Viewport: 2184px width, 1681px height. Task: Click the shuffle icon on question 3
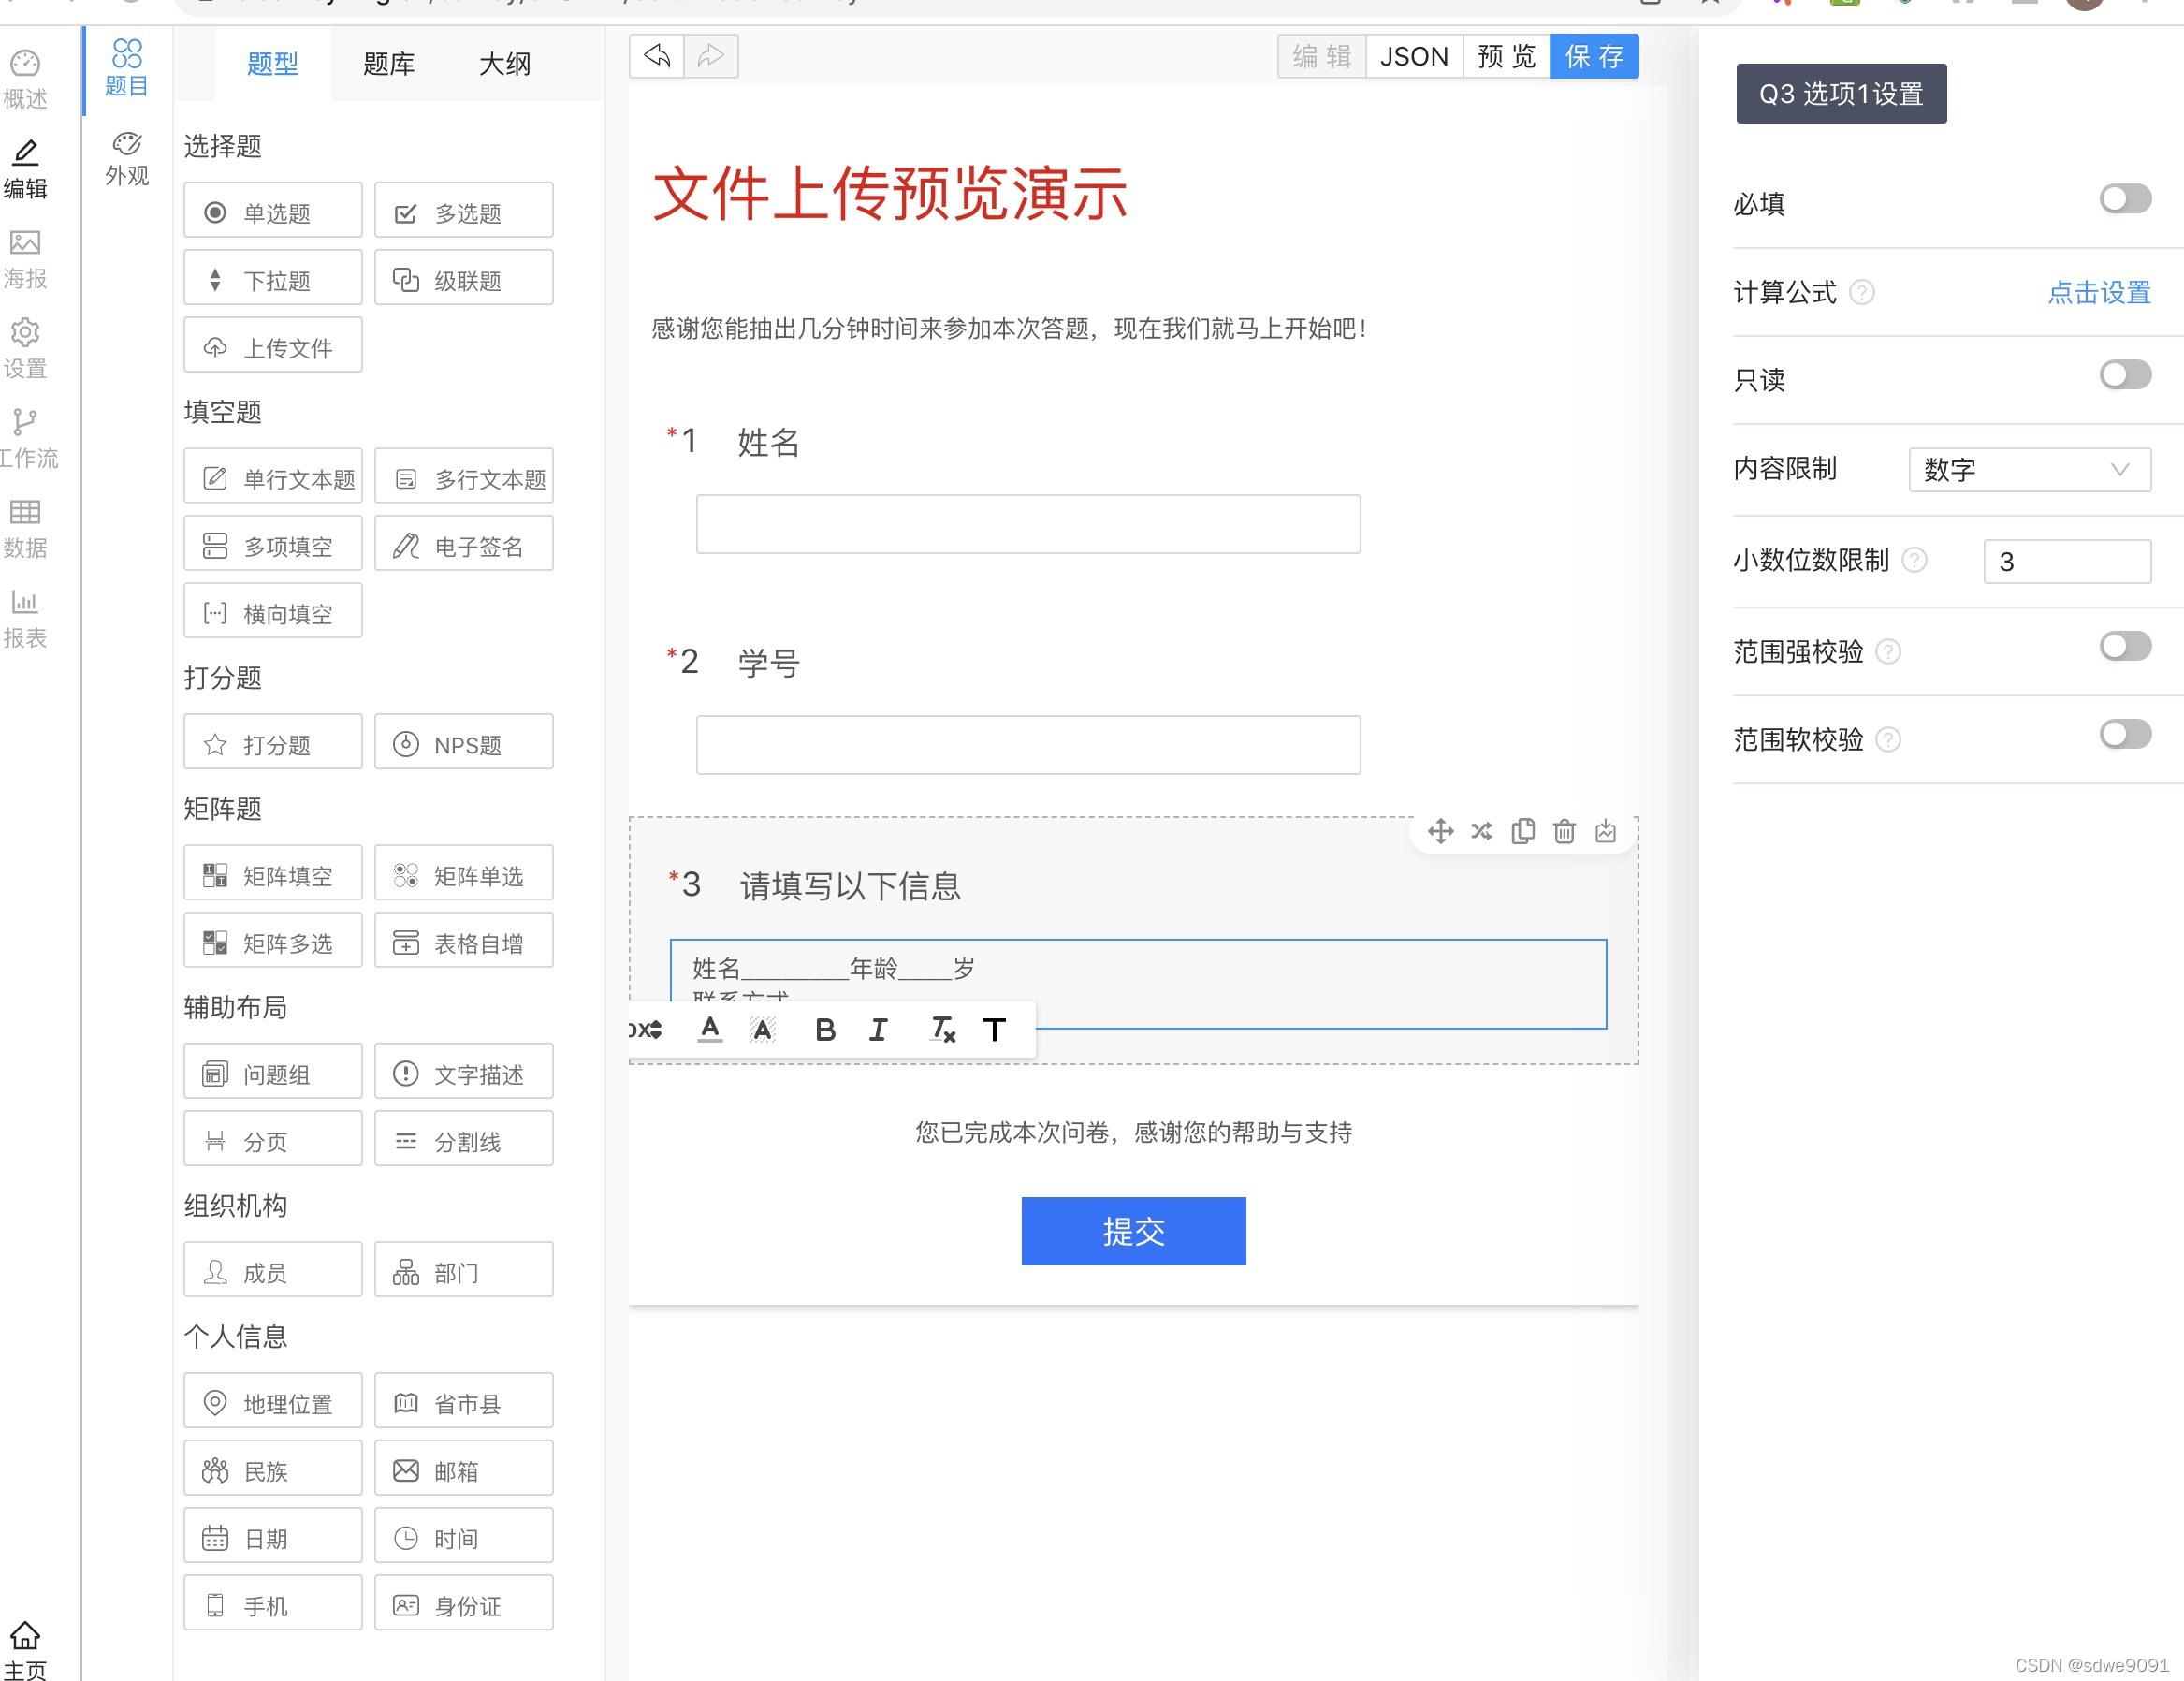(1481, 831)
